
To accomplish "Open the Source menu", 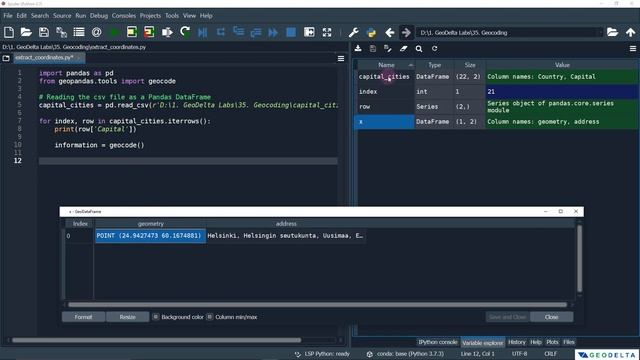I will 62,16.
